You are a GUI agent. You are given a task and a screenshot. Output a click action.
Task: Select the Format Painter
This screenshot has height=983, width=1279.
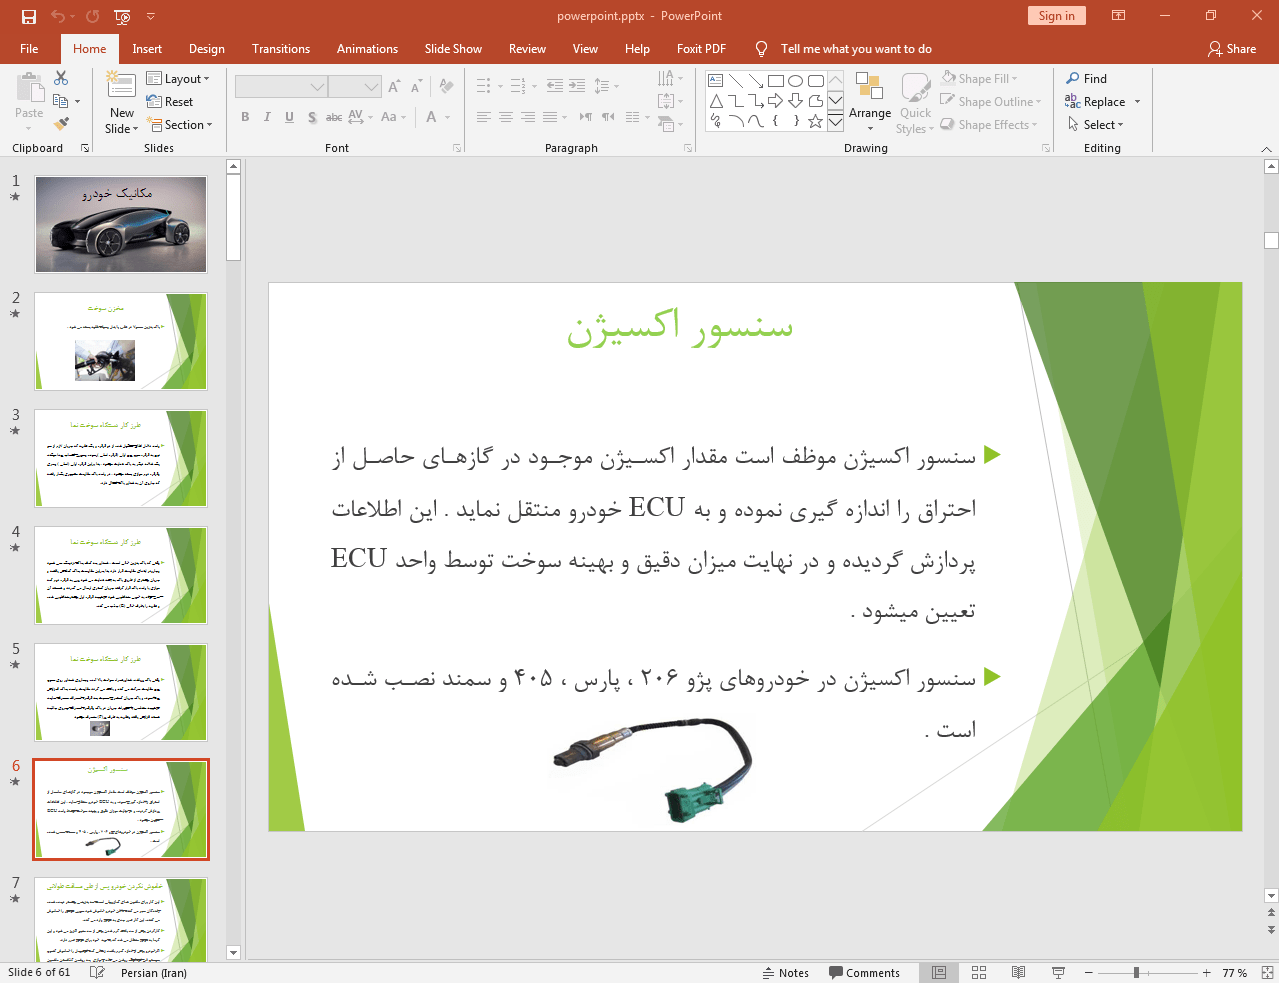[60, 123]
